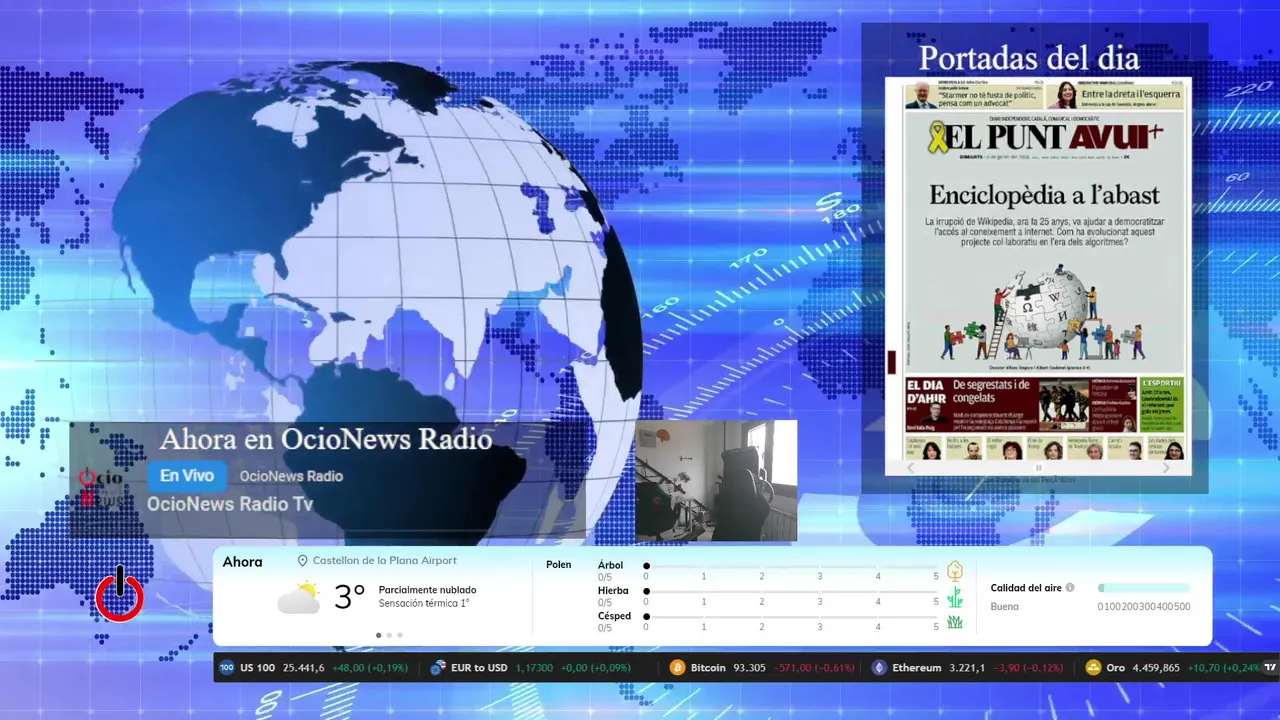Image resolution: width=1280 pixels, height=720 pixels.
Task: Click the location pin beside Castellon
Action: point(302,561)
